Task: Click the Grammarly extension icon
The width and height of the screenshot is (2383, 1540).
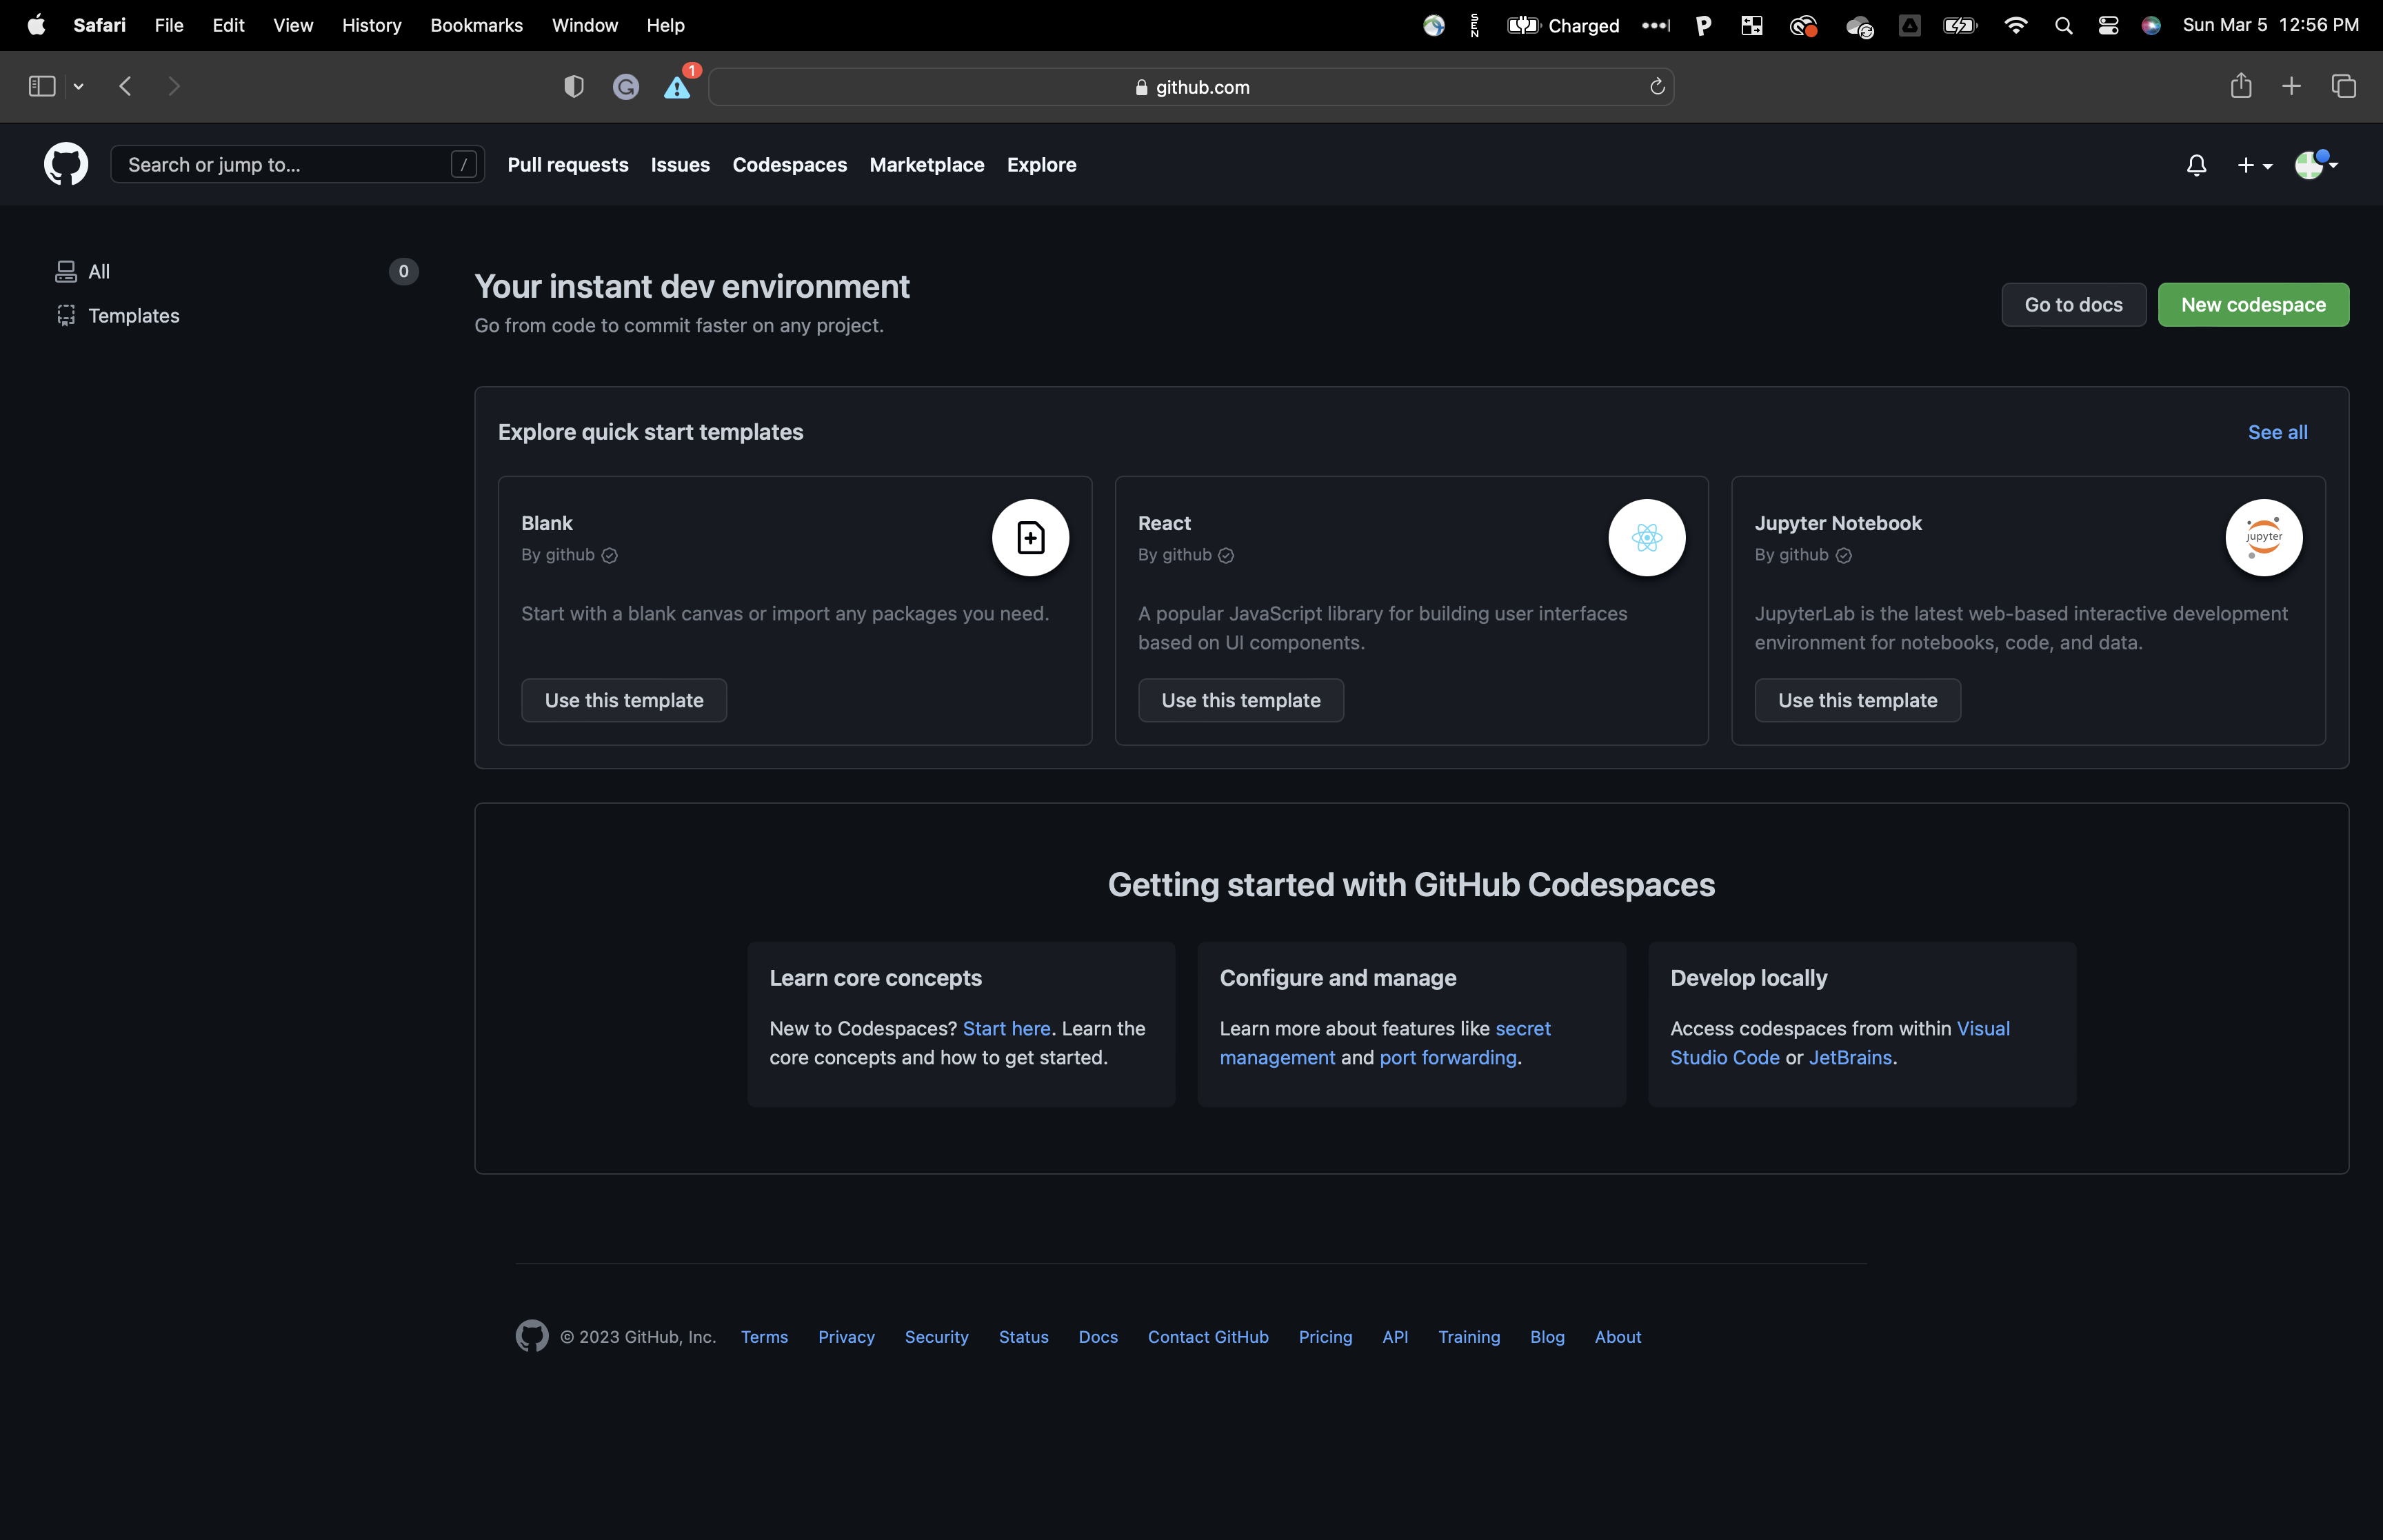Action: pyautogui.click(x=626, y=87)
